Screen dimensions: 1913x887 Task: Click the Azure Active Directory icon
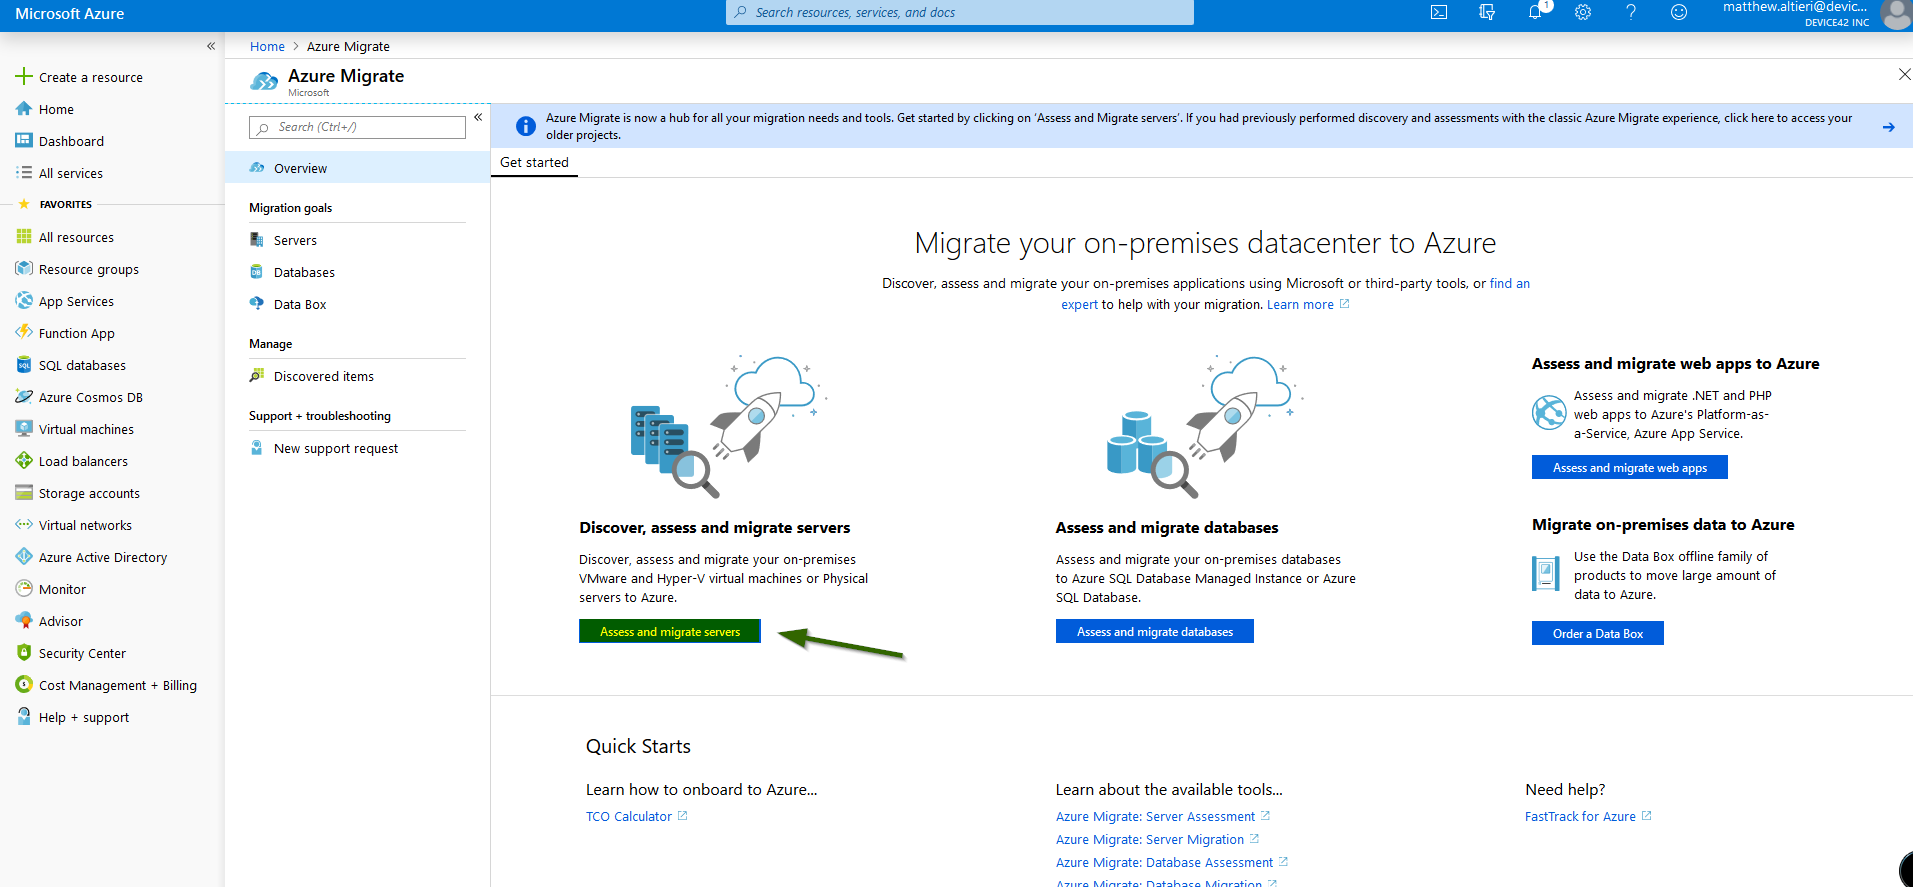pos(24,556)
